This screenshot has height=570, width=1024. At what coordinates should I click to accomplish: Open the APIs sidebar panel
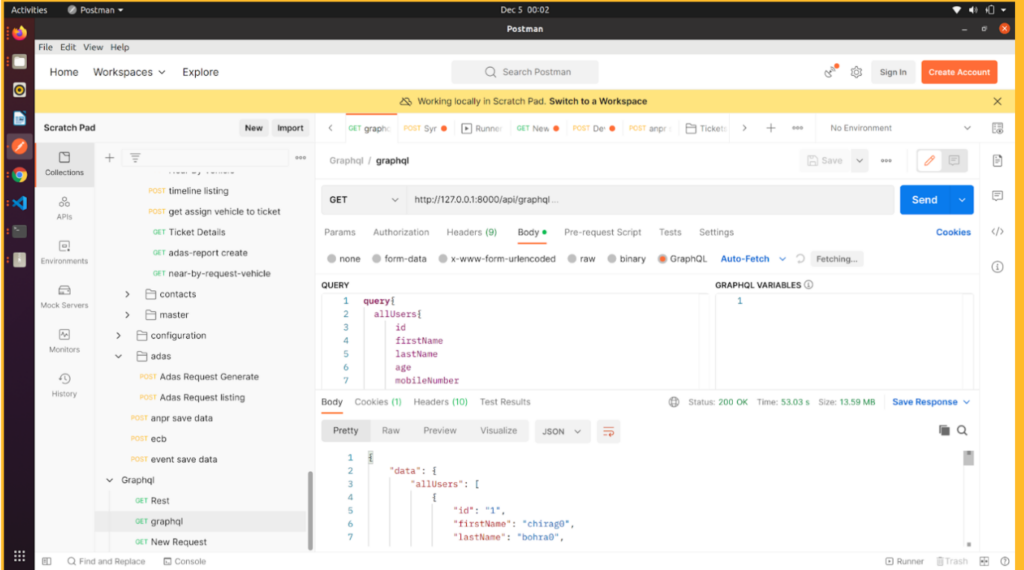tap(64, 208)
